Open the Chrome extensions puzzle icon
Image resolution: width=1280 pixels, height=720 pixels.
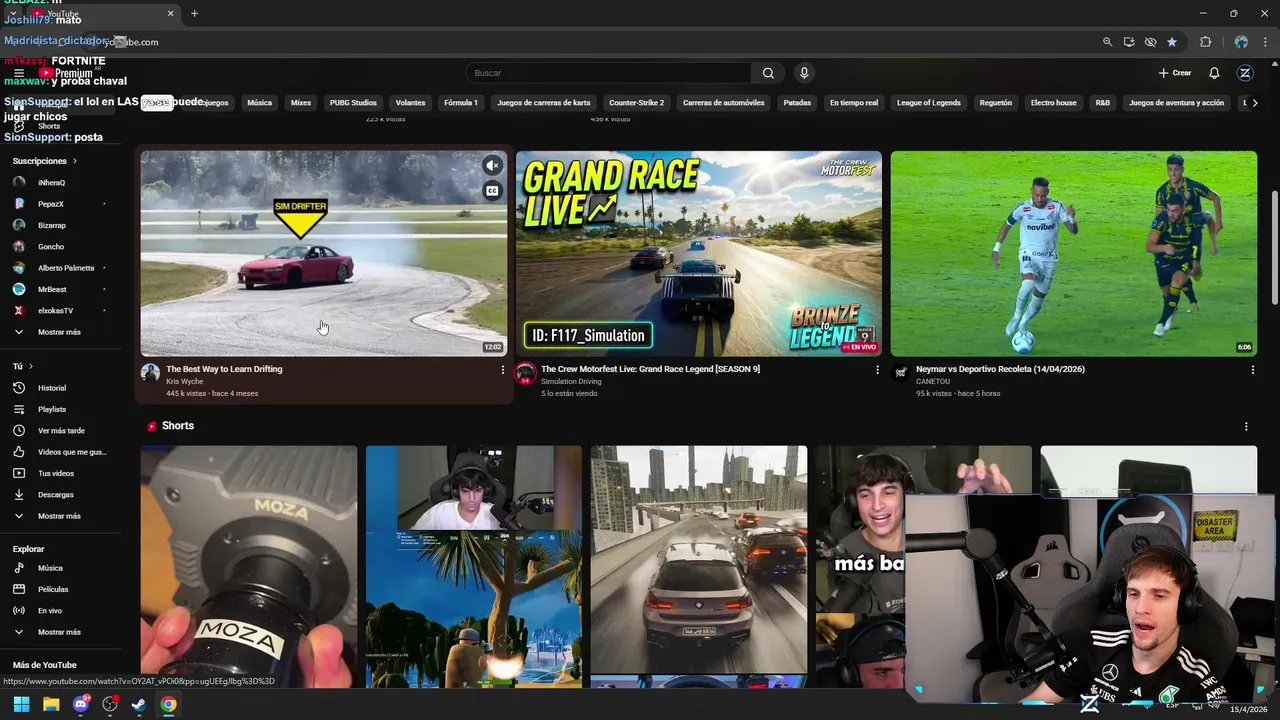(1205, 42)
